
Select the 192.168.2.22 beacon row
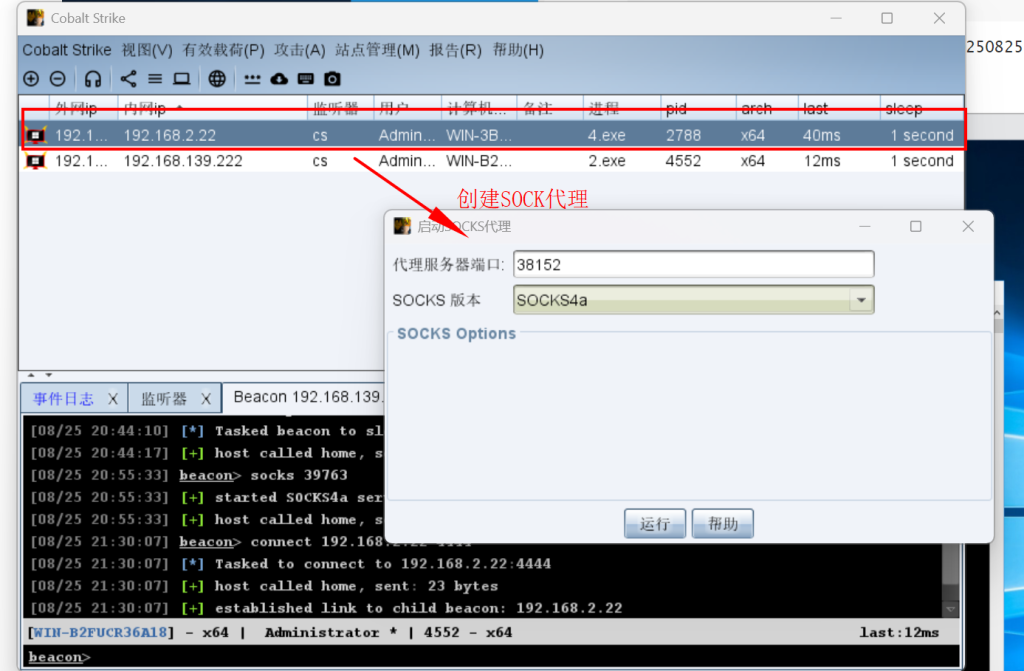(x=492, y=135)
